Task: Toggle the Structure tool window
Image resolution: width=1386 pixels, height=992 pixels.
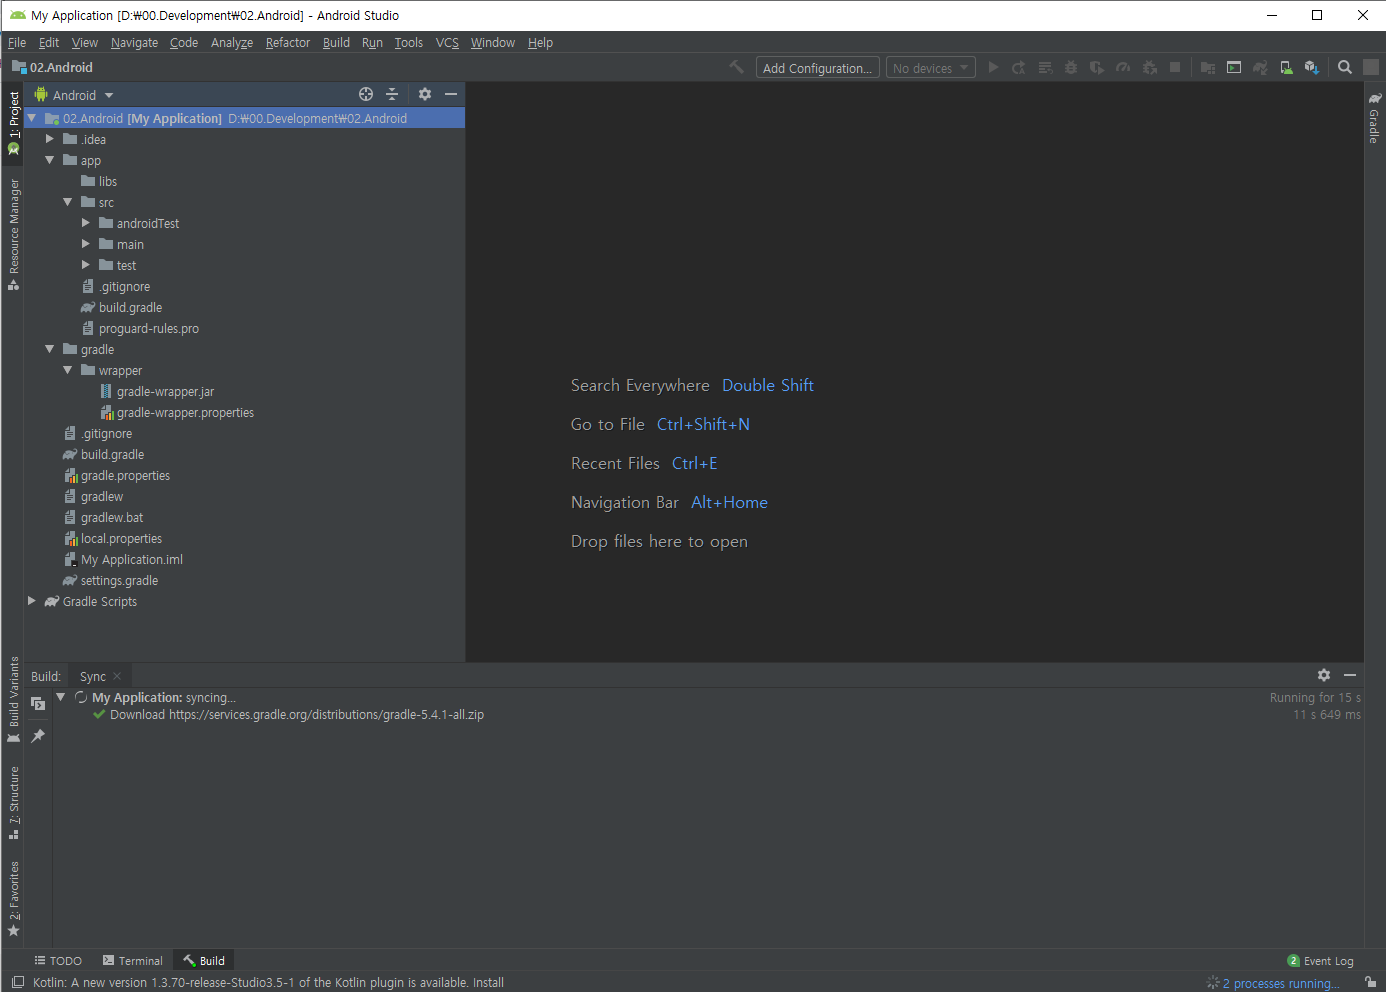Action: coord(13,803)
